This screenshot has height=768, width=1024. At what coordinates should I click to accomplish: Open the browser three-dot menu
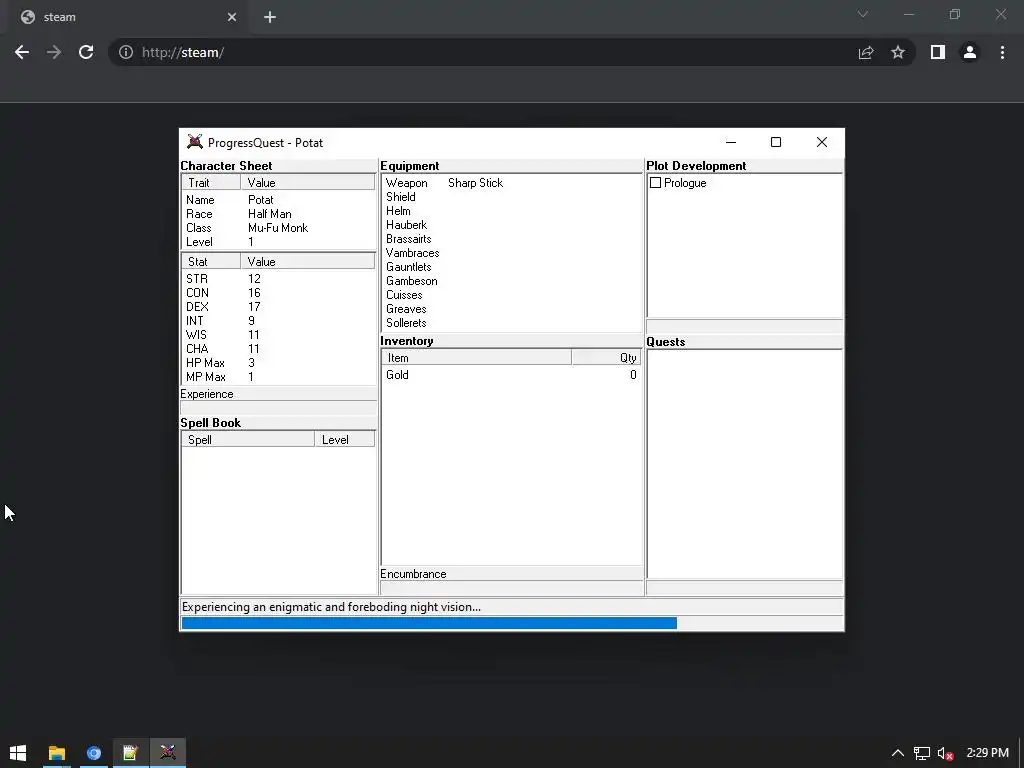coord(1002,52)
